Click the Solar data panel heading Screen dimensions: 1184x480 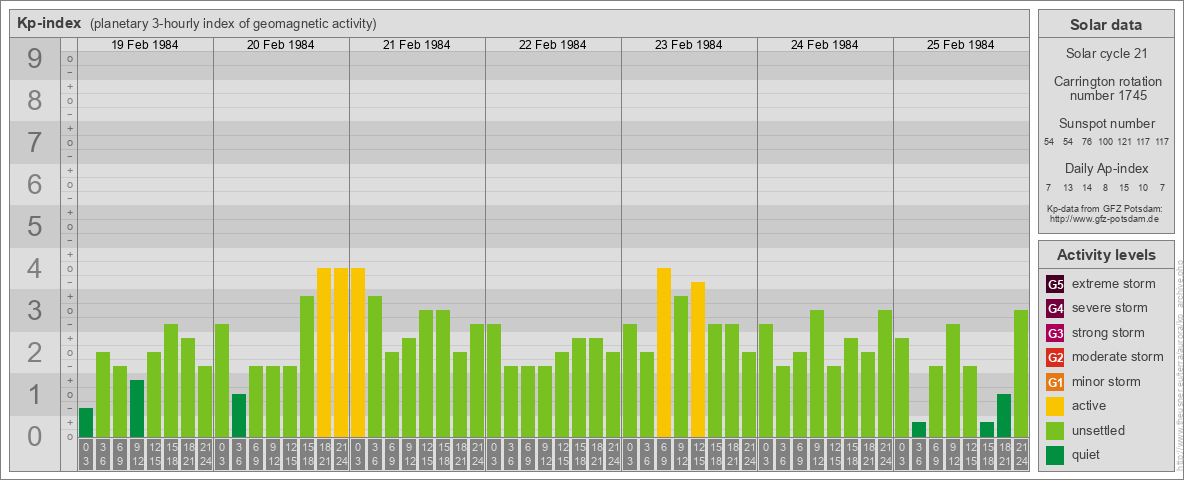[1106, 25]
